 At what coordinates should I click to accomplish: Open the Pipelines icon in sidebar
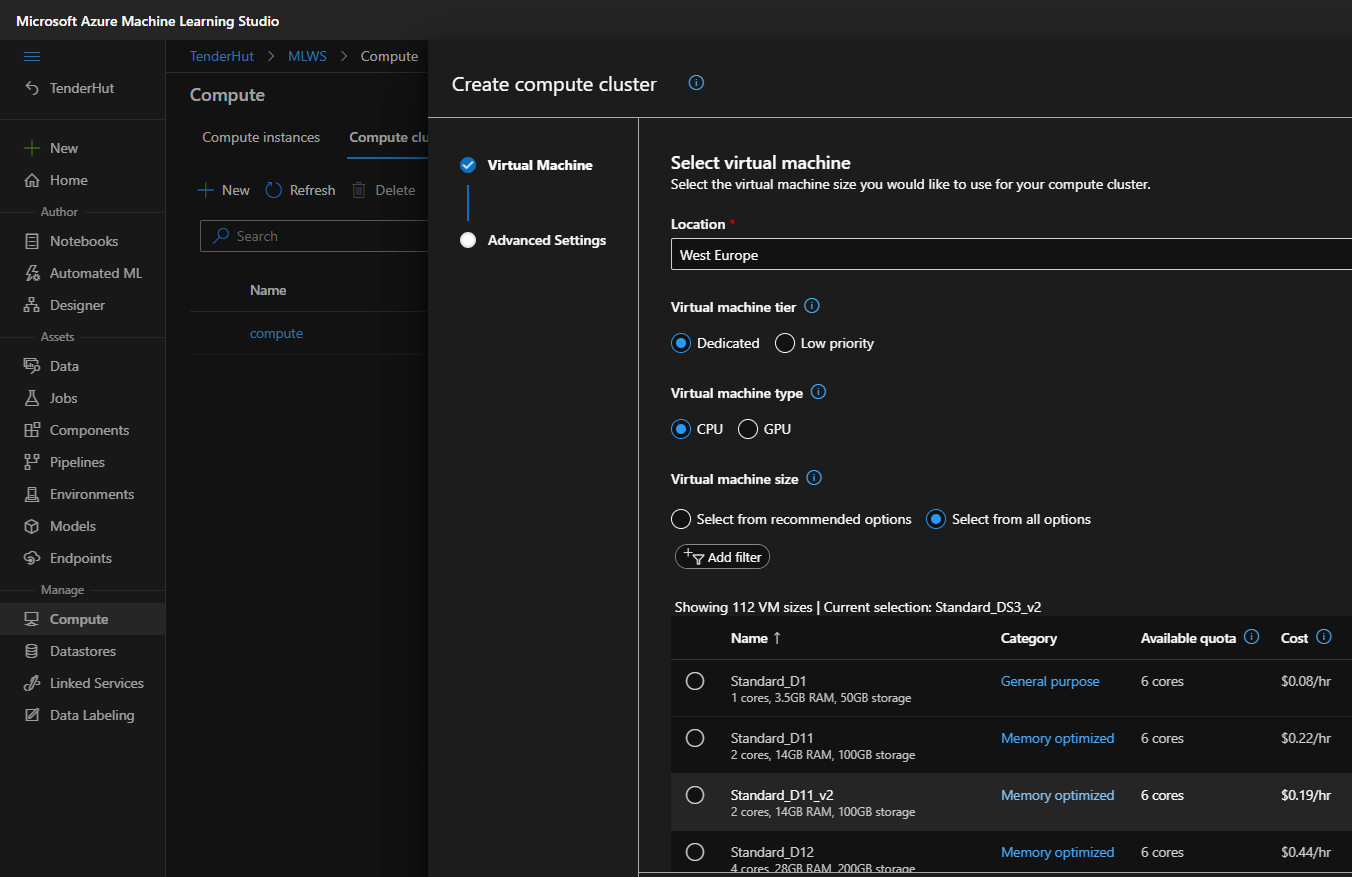pos(32,462)
